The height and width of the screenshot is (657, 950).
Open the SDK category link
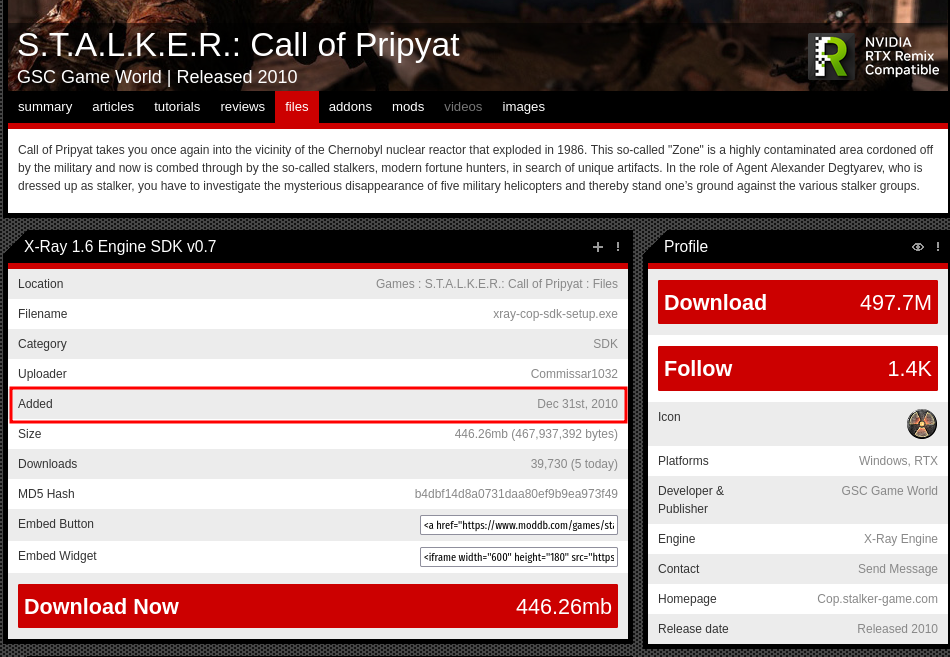(605, 344)
